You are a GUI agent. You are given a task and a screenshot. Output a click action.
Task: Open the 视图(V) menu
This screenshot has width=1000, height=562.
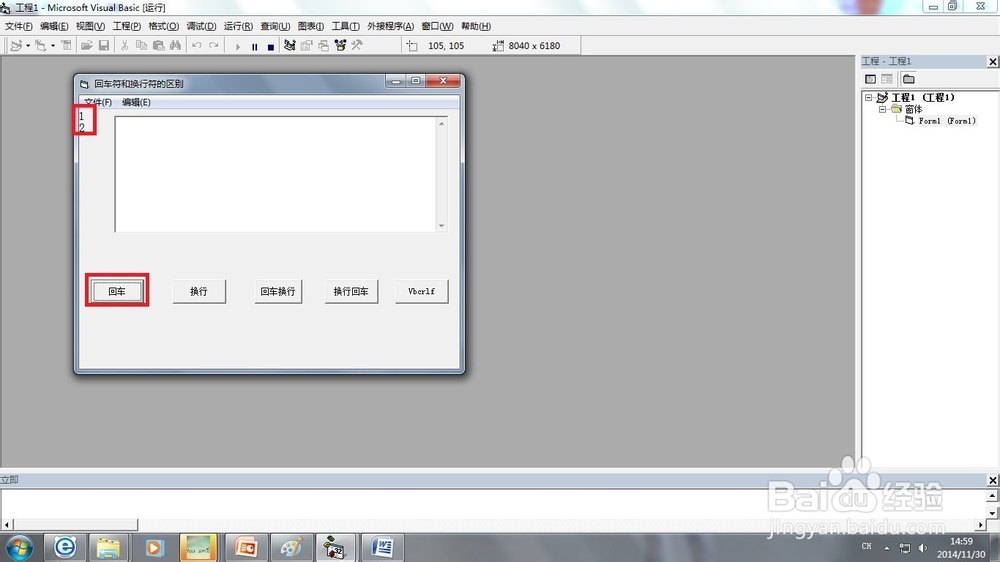[x=90, y=26]
